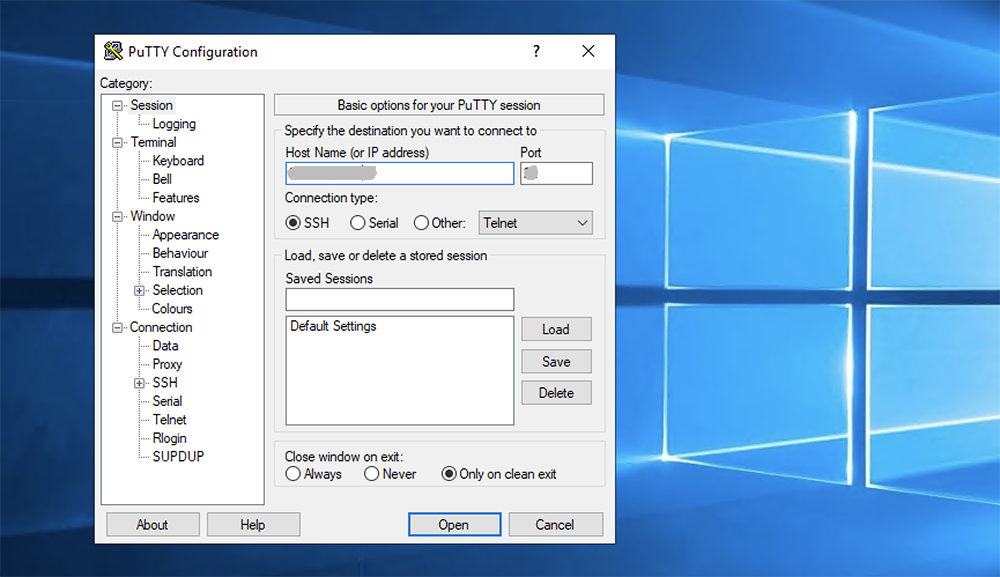Open the Connection category
The image size is (1000, 577).
pos(161,327)
